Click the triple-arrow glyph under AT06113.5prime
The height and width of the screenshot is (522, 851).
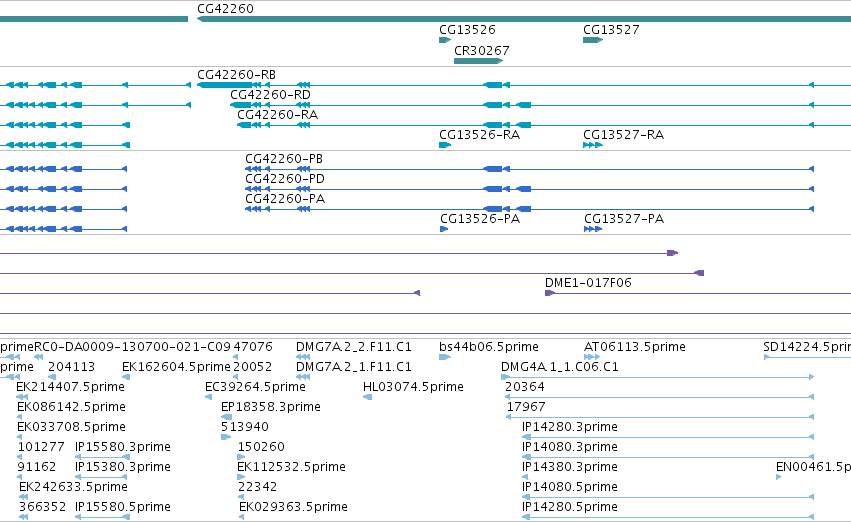coord(592,357)
